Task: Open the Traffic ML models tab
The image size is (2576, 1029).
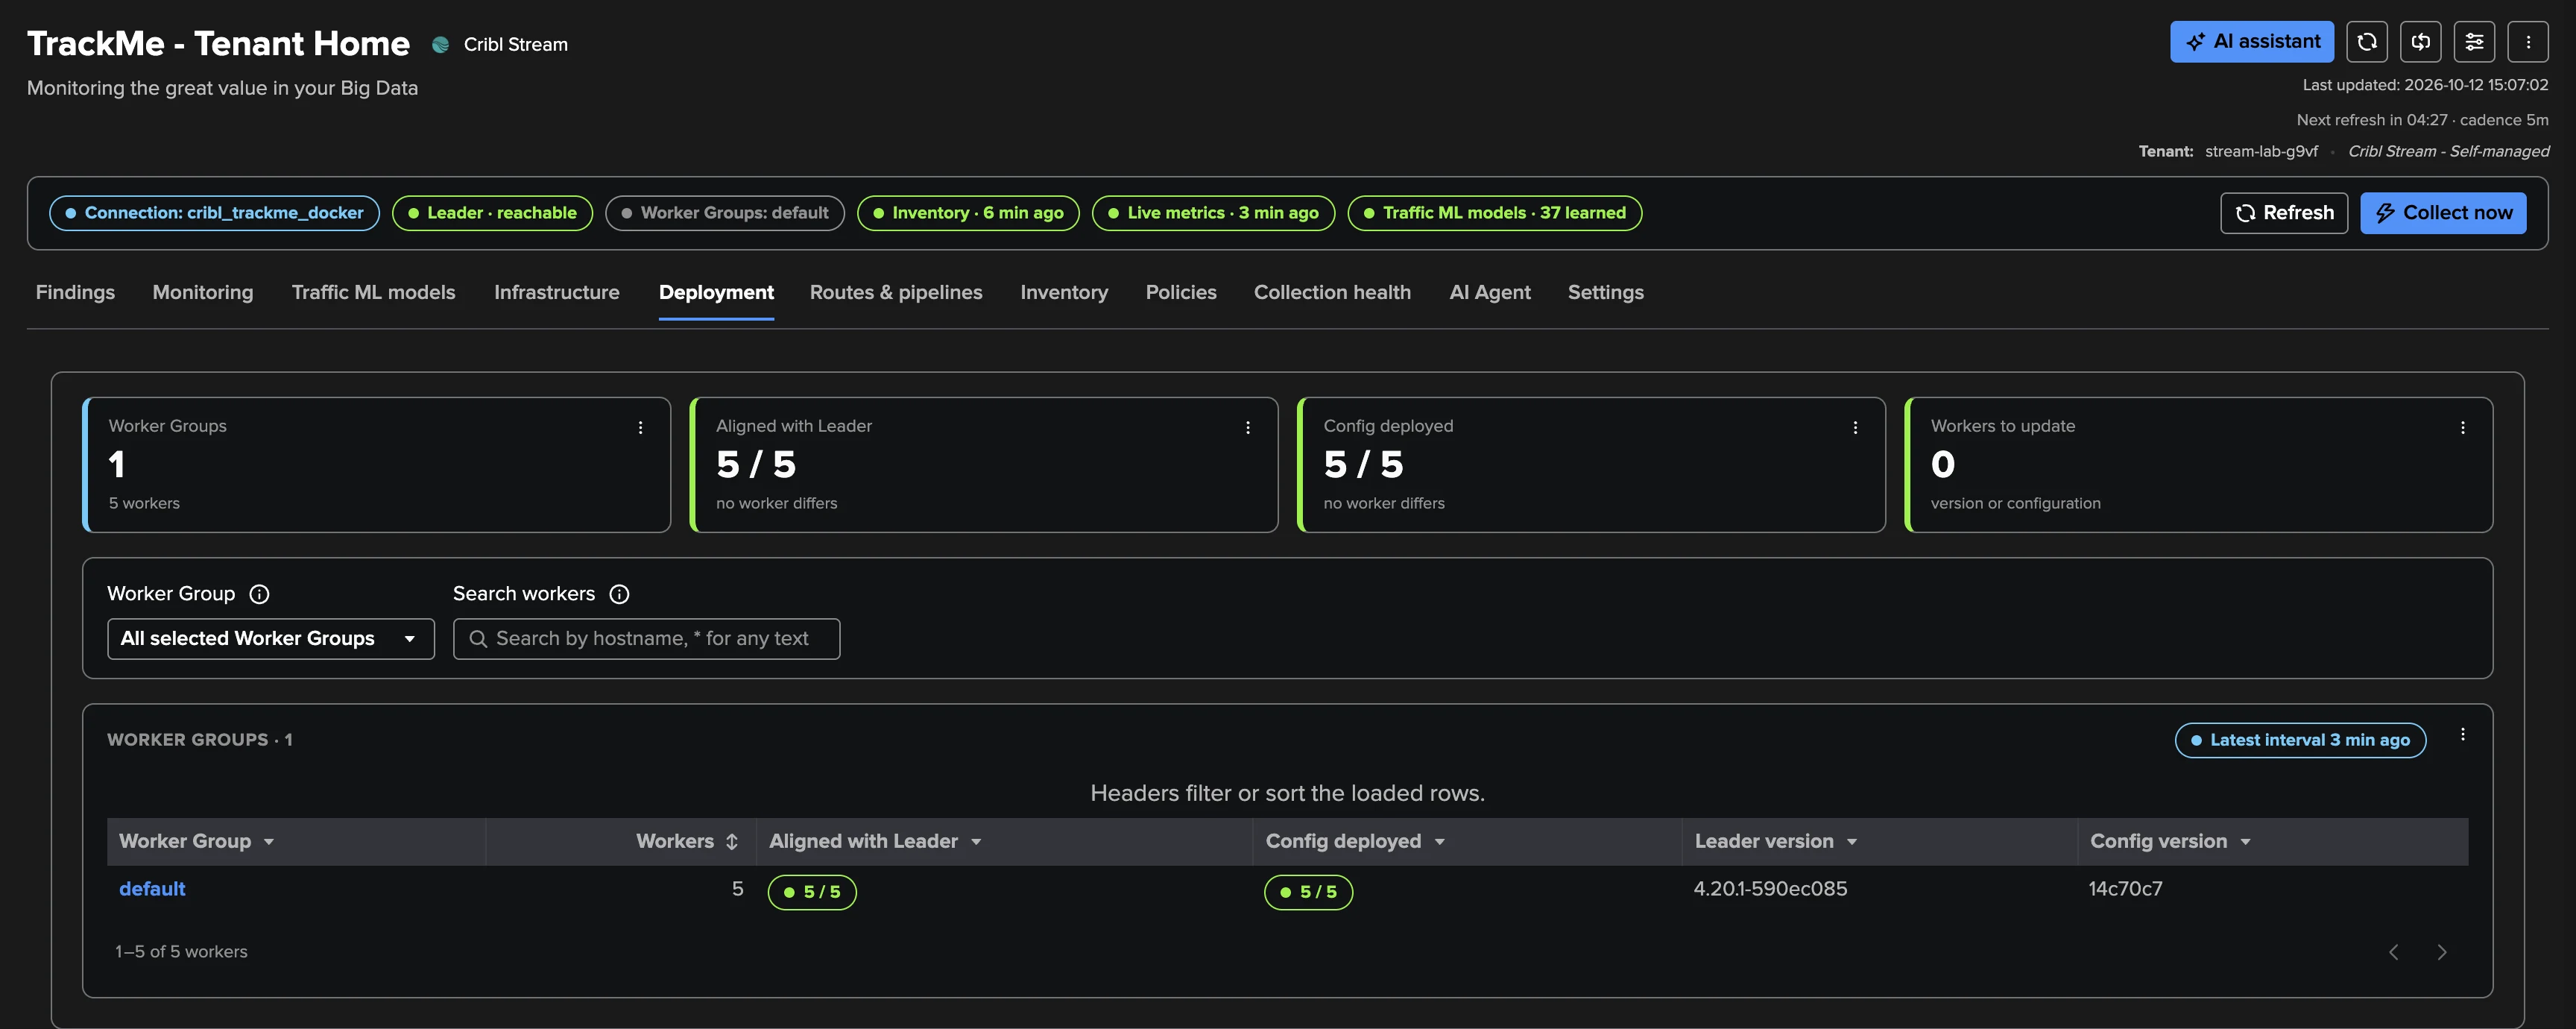Action: [373, 292]
